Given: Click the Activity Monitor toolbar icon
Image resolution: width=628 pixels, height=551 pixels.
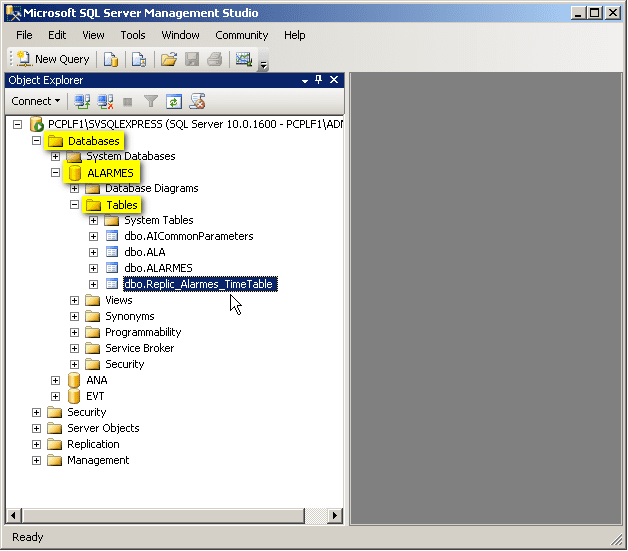Looking at the screenshot, I should pyautogui.click(x=243, y=59).
